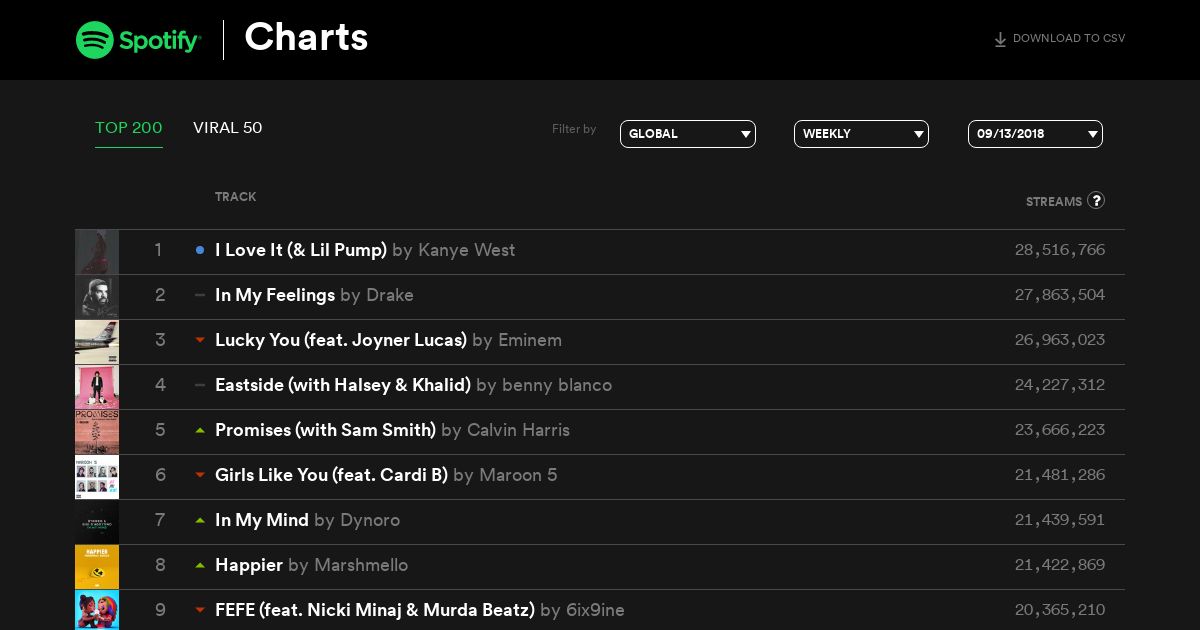Click the red down arrow beside FEFE

(x=200, y=610)
